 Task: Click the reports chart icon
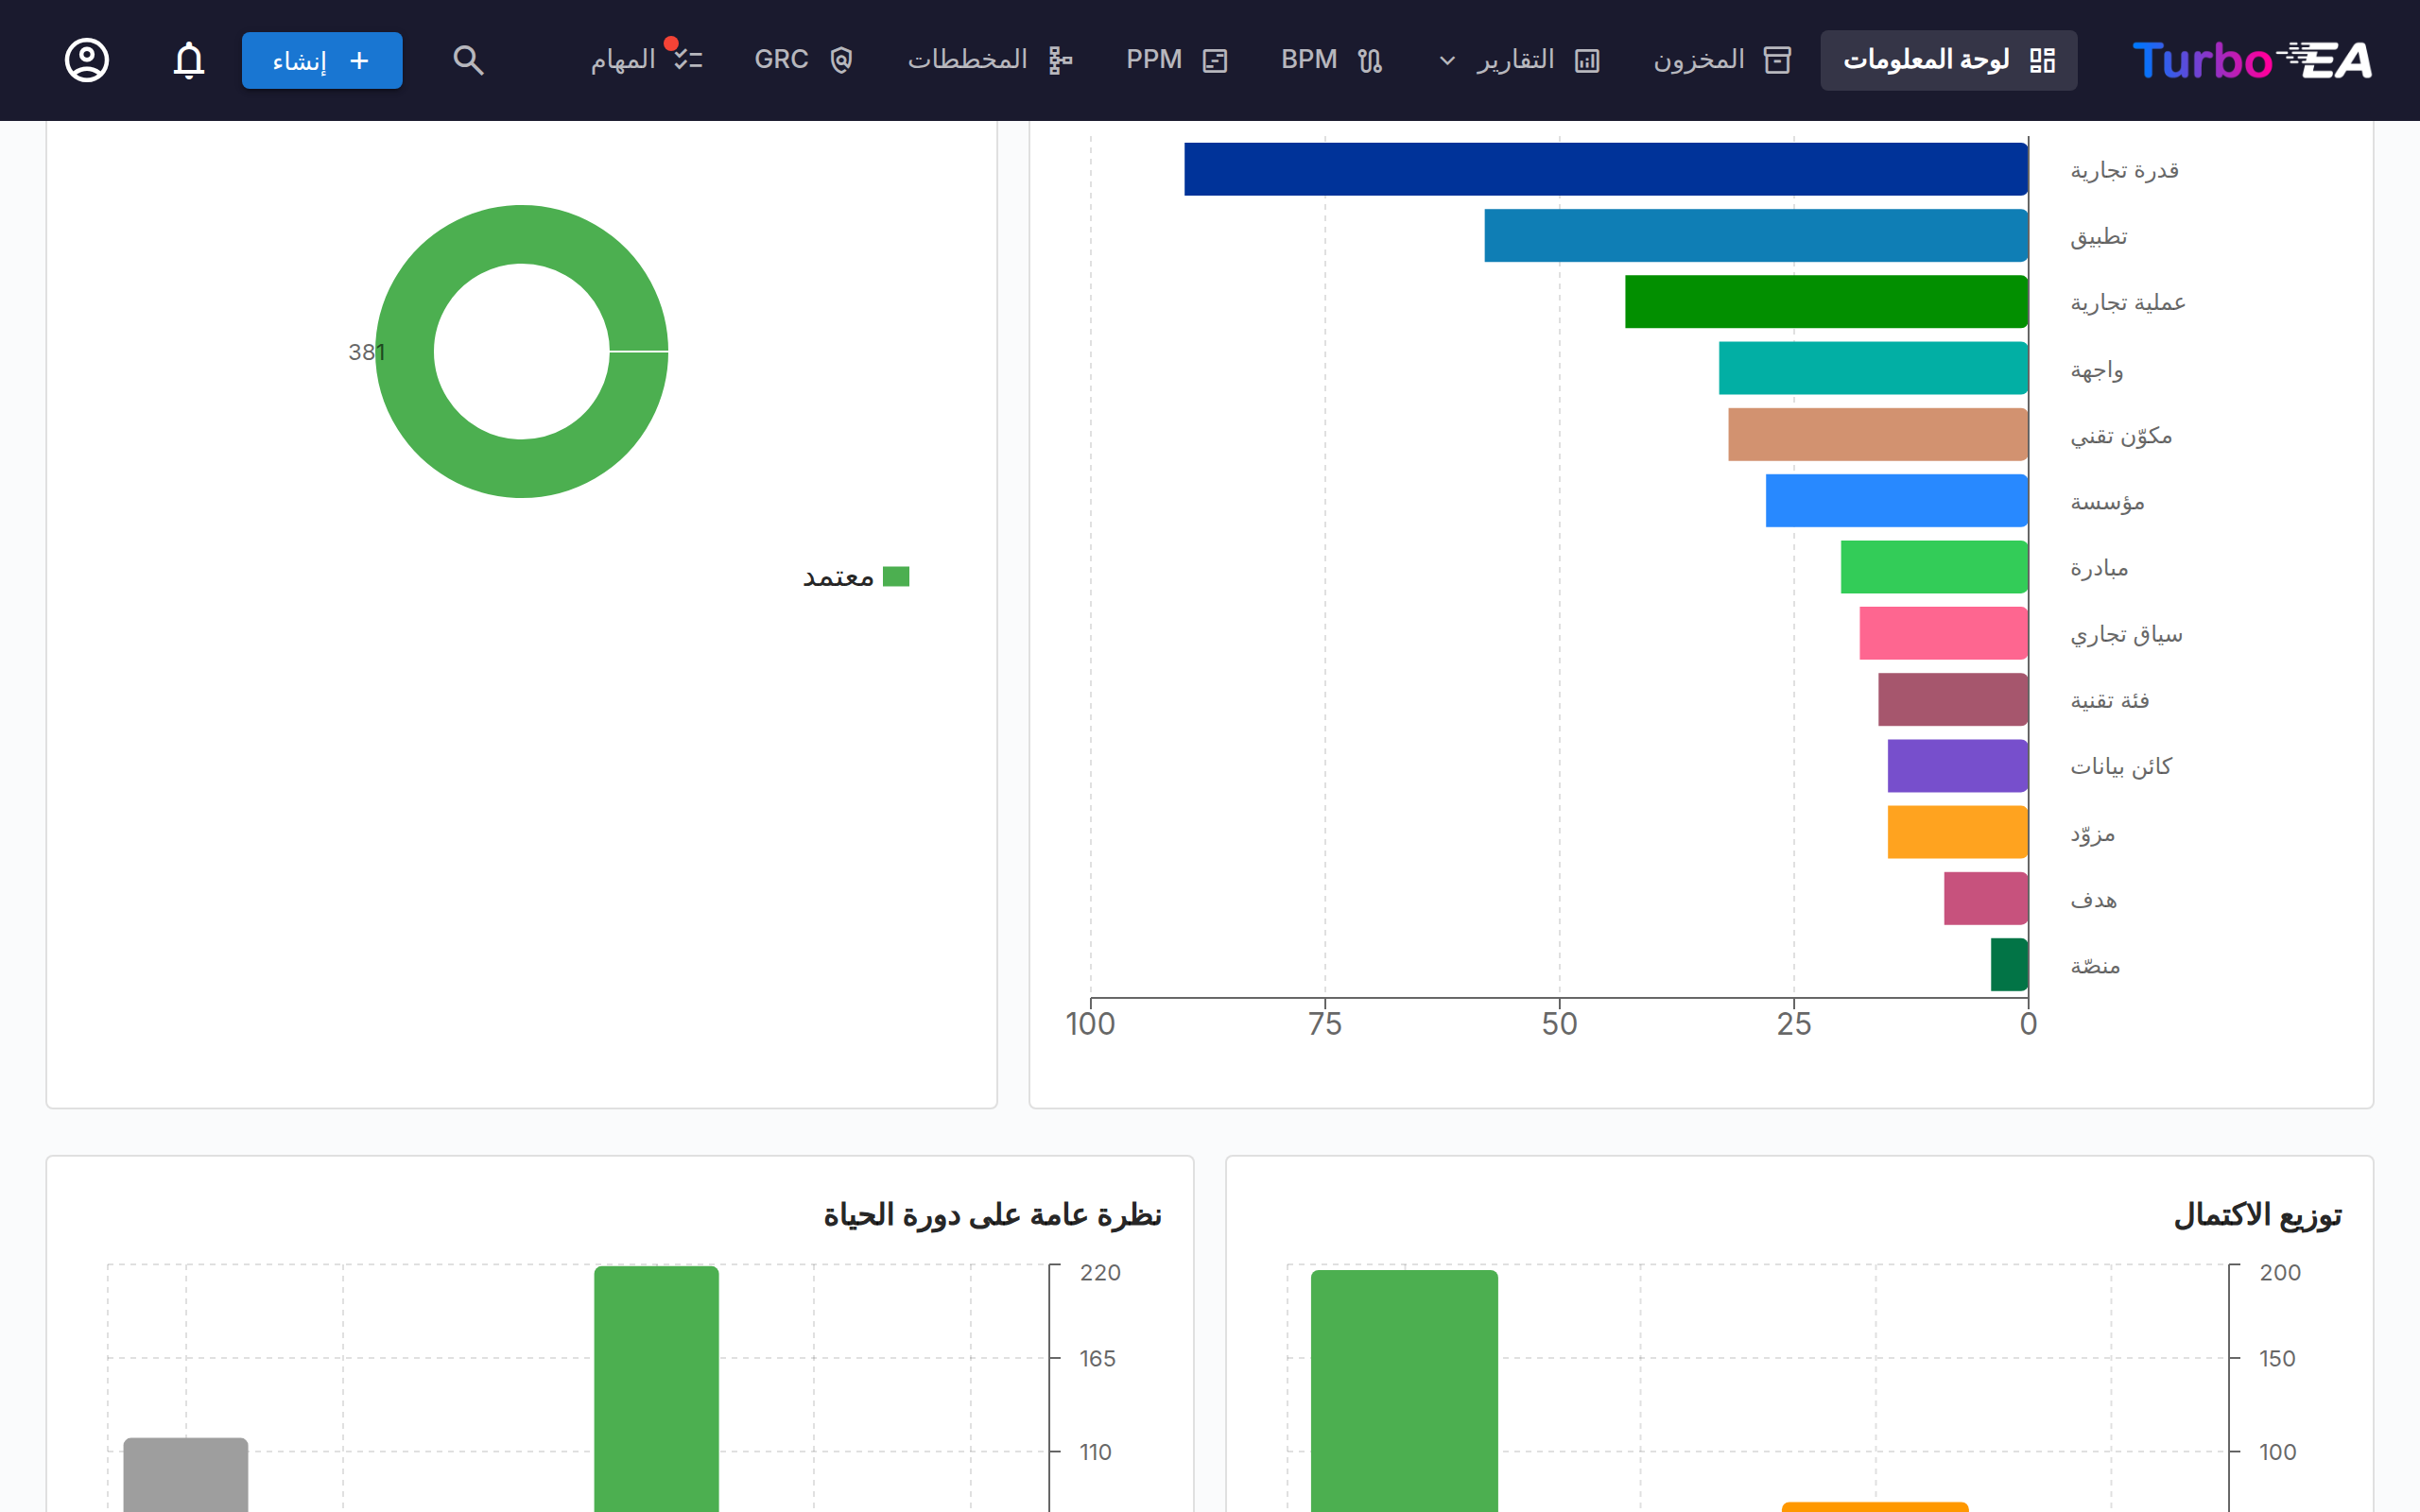pos(1587,60)
